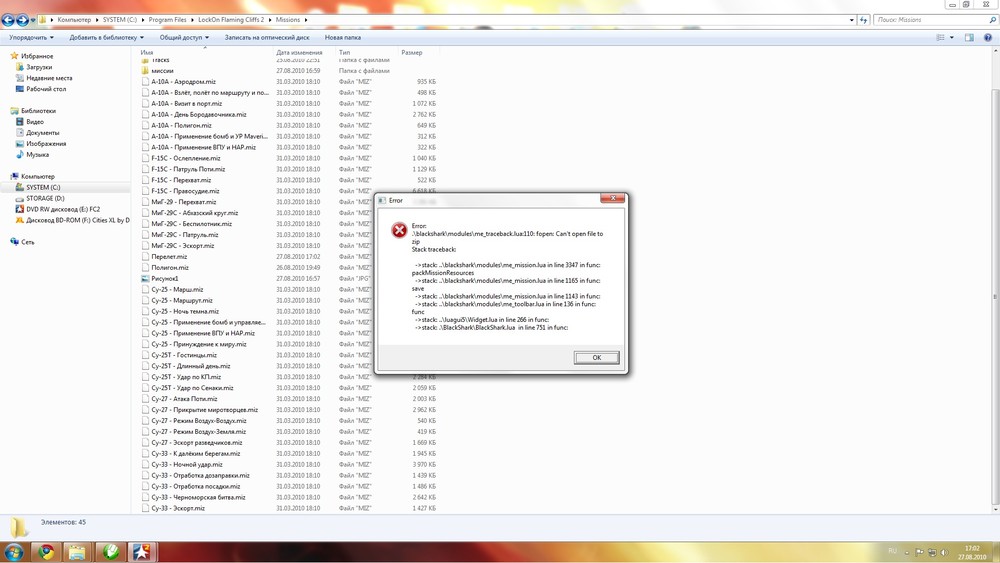Select file Су-25 - Марш.miz

click(177, 289)
